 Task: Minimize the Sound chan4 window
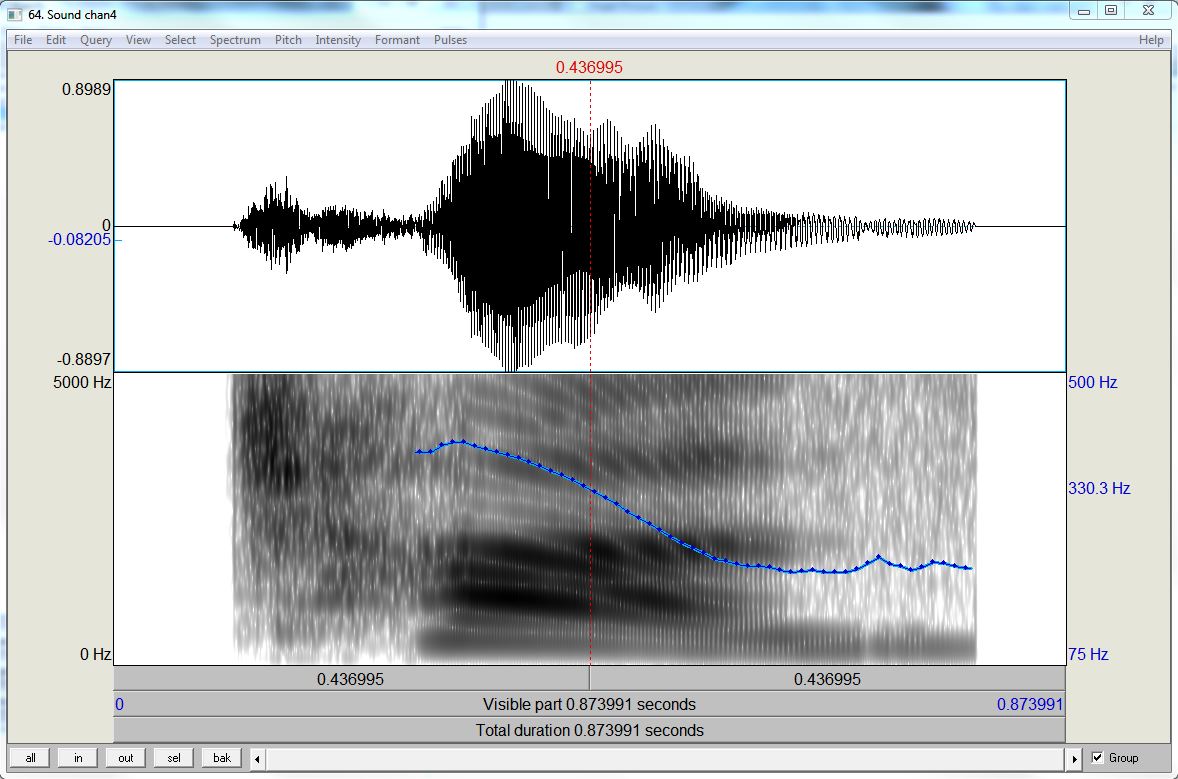(1083, 11)
